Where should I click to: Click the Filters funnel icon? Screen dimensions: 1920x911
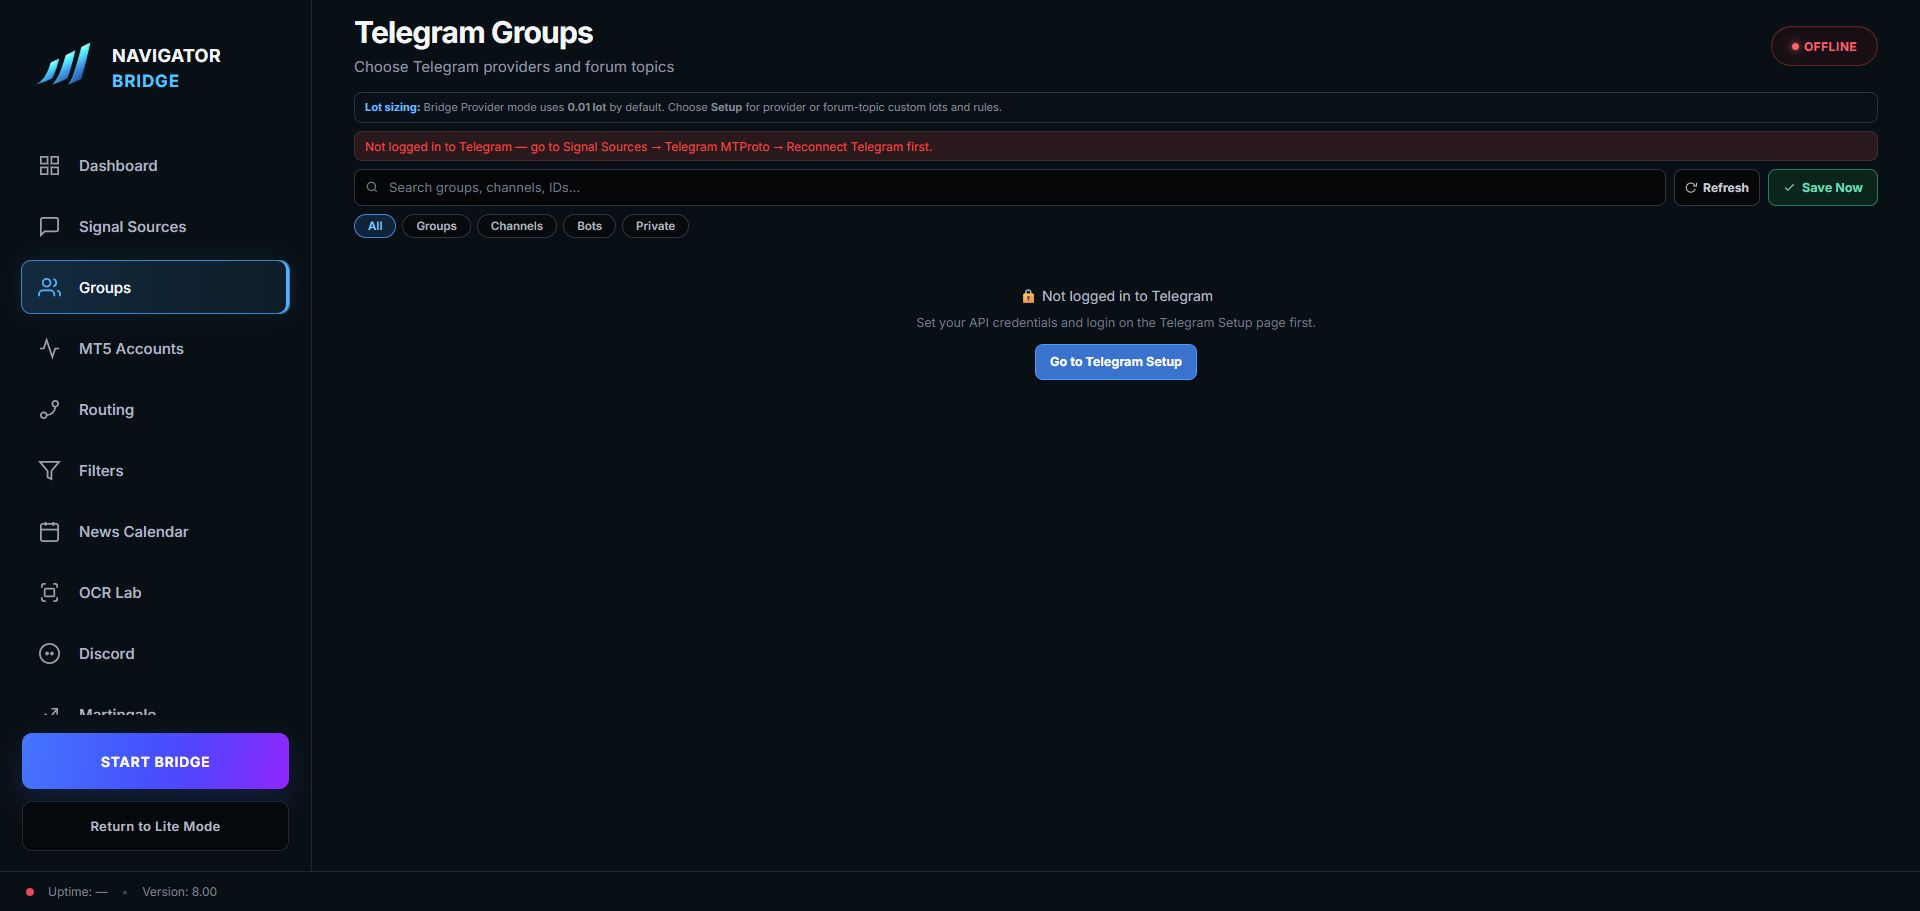(49, 471)
